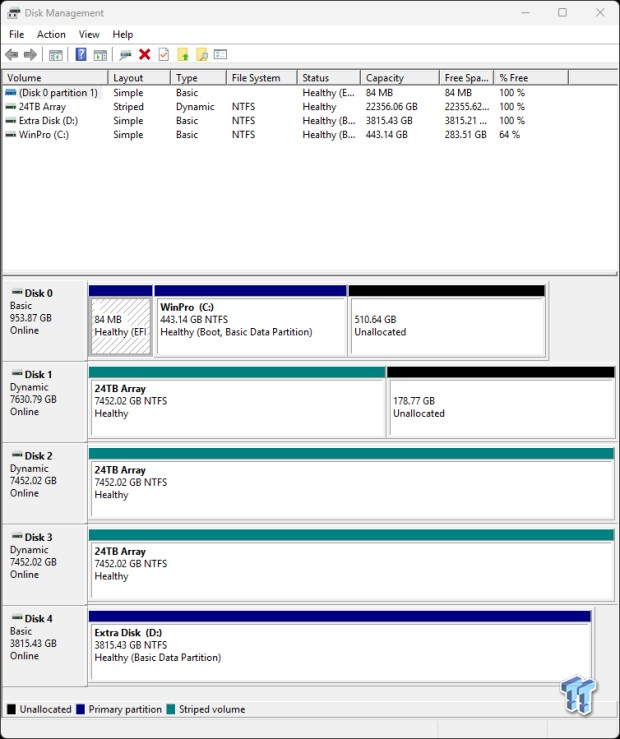
Task: Toggle the Show/Hide Action Pane icon
Action: [100, 55]
